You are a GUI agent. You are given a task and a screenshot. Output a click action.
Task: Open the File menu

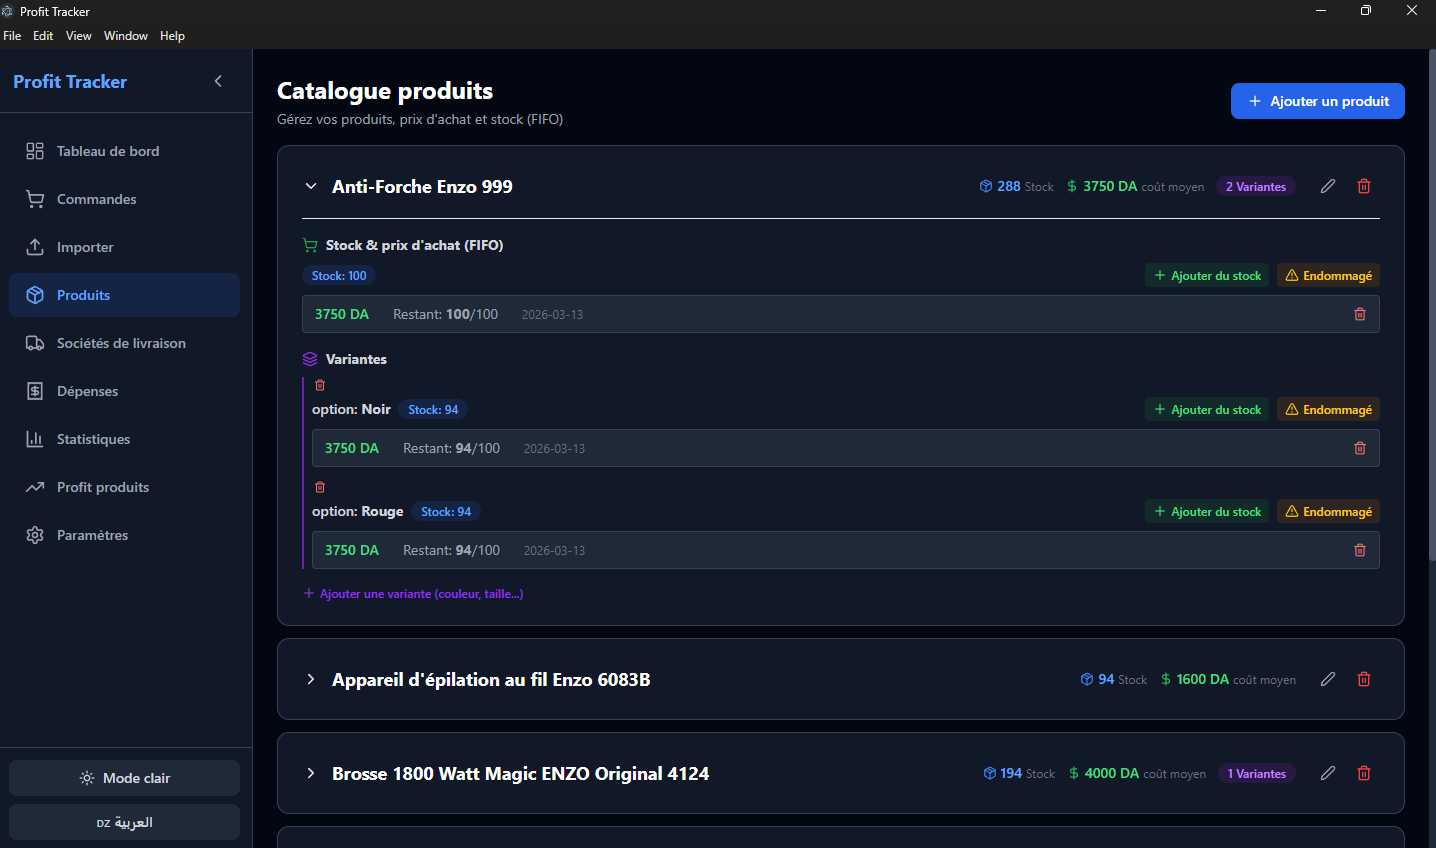tap(12, 35)
